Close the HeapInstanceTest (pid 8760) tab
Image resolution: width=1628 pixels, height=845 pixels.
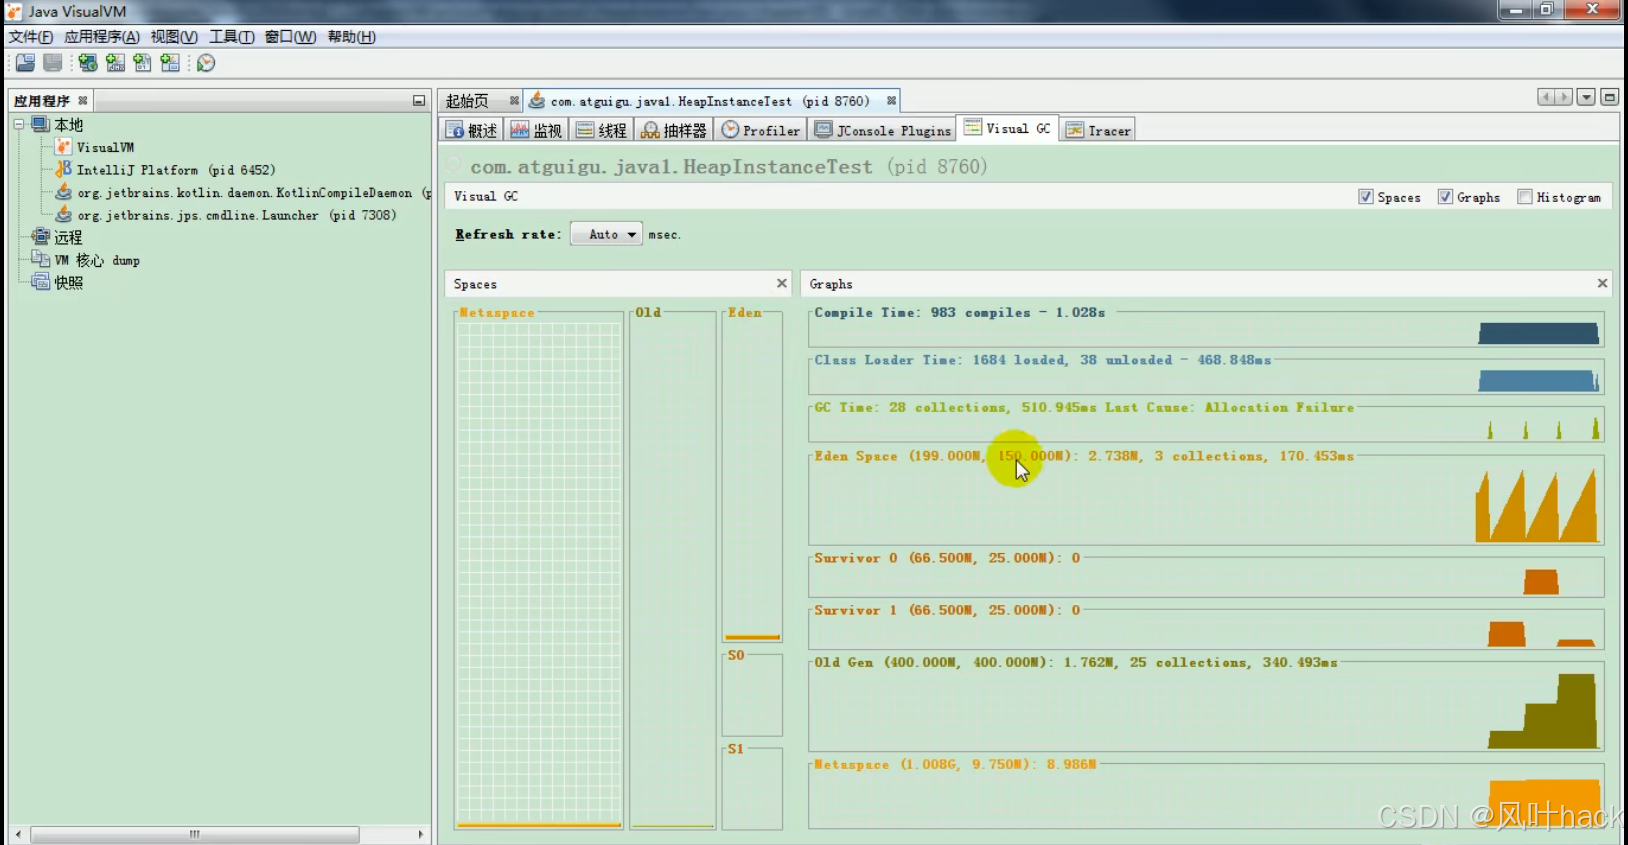pos(891,101)
